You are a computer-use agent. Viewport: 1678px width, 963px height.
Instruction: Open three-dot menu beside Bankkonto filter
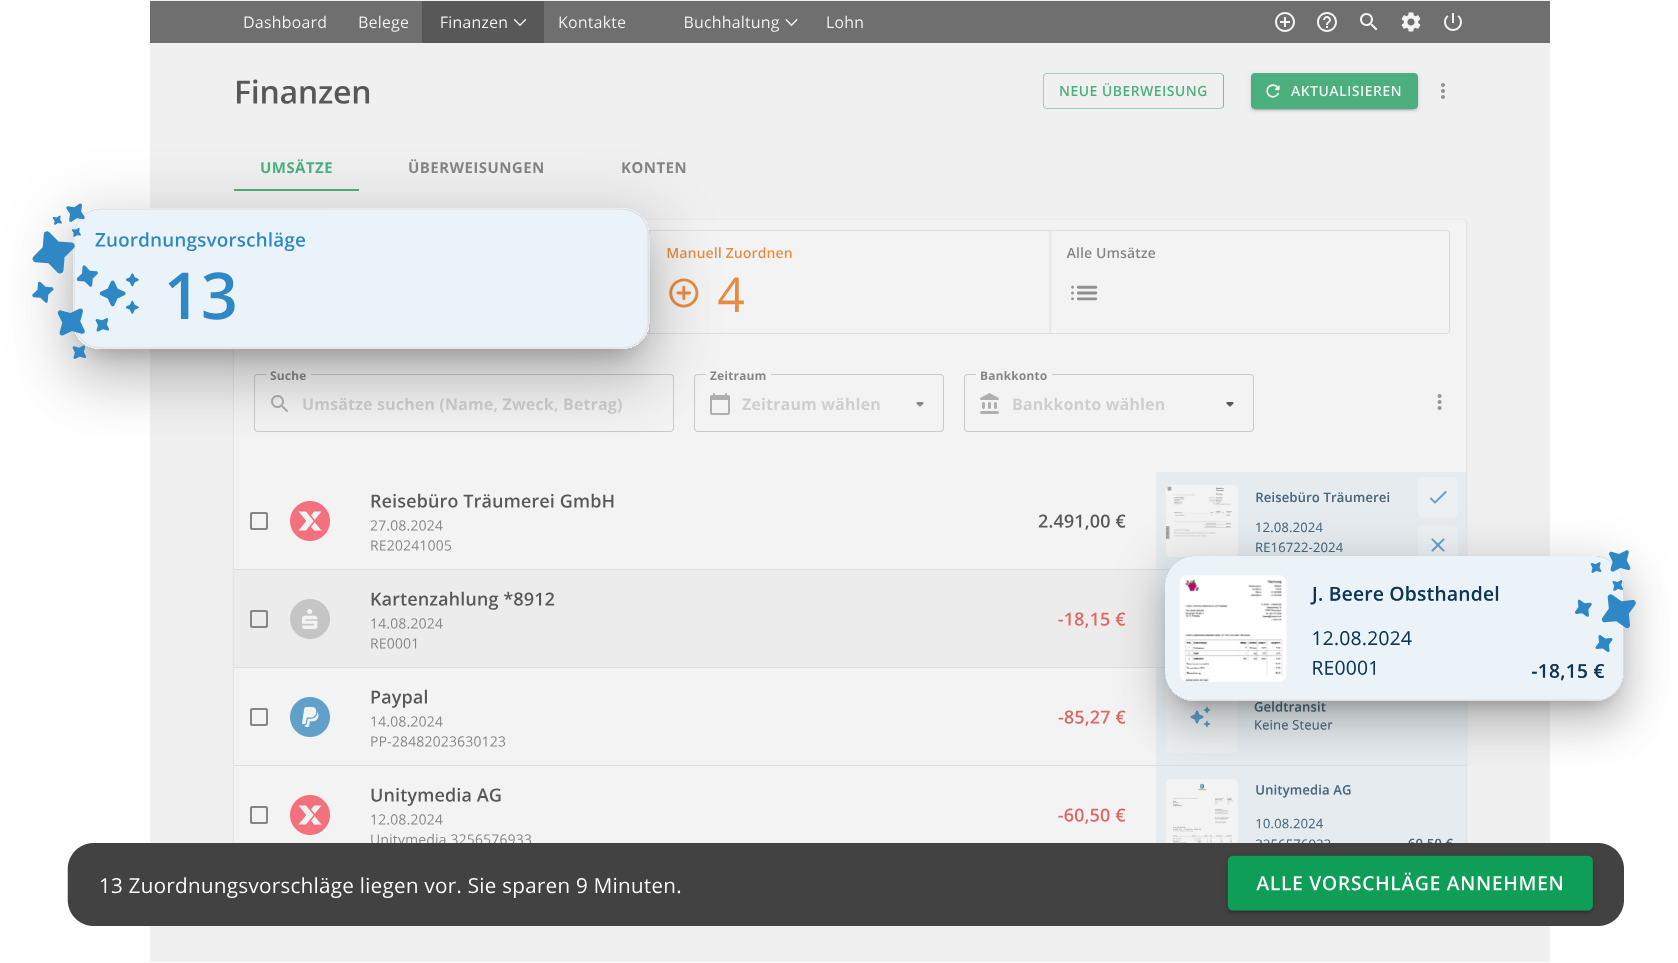coord(1440,402)
